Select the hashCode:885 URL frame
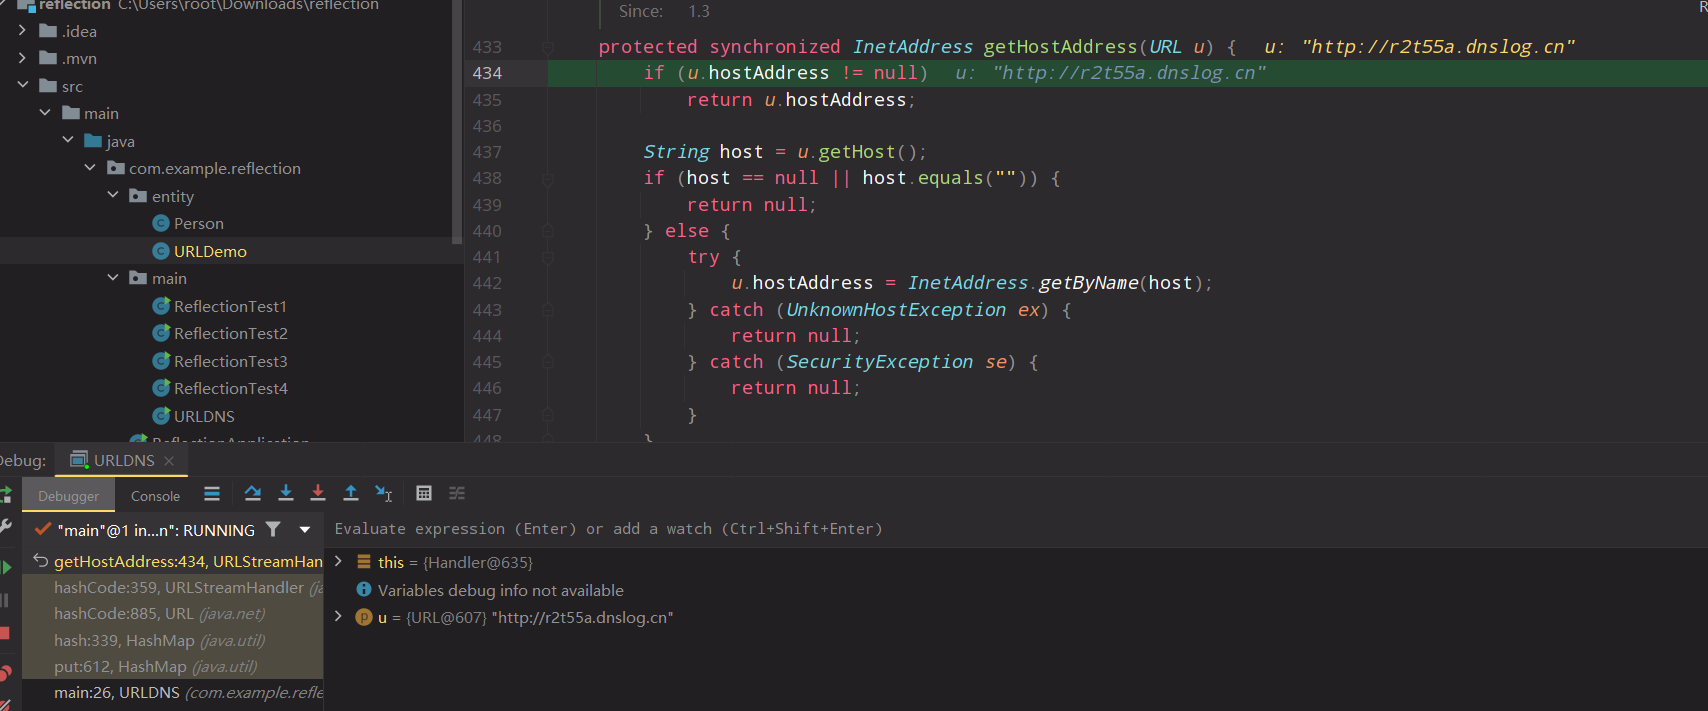 pyautogui.click(x=173, y=614)
